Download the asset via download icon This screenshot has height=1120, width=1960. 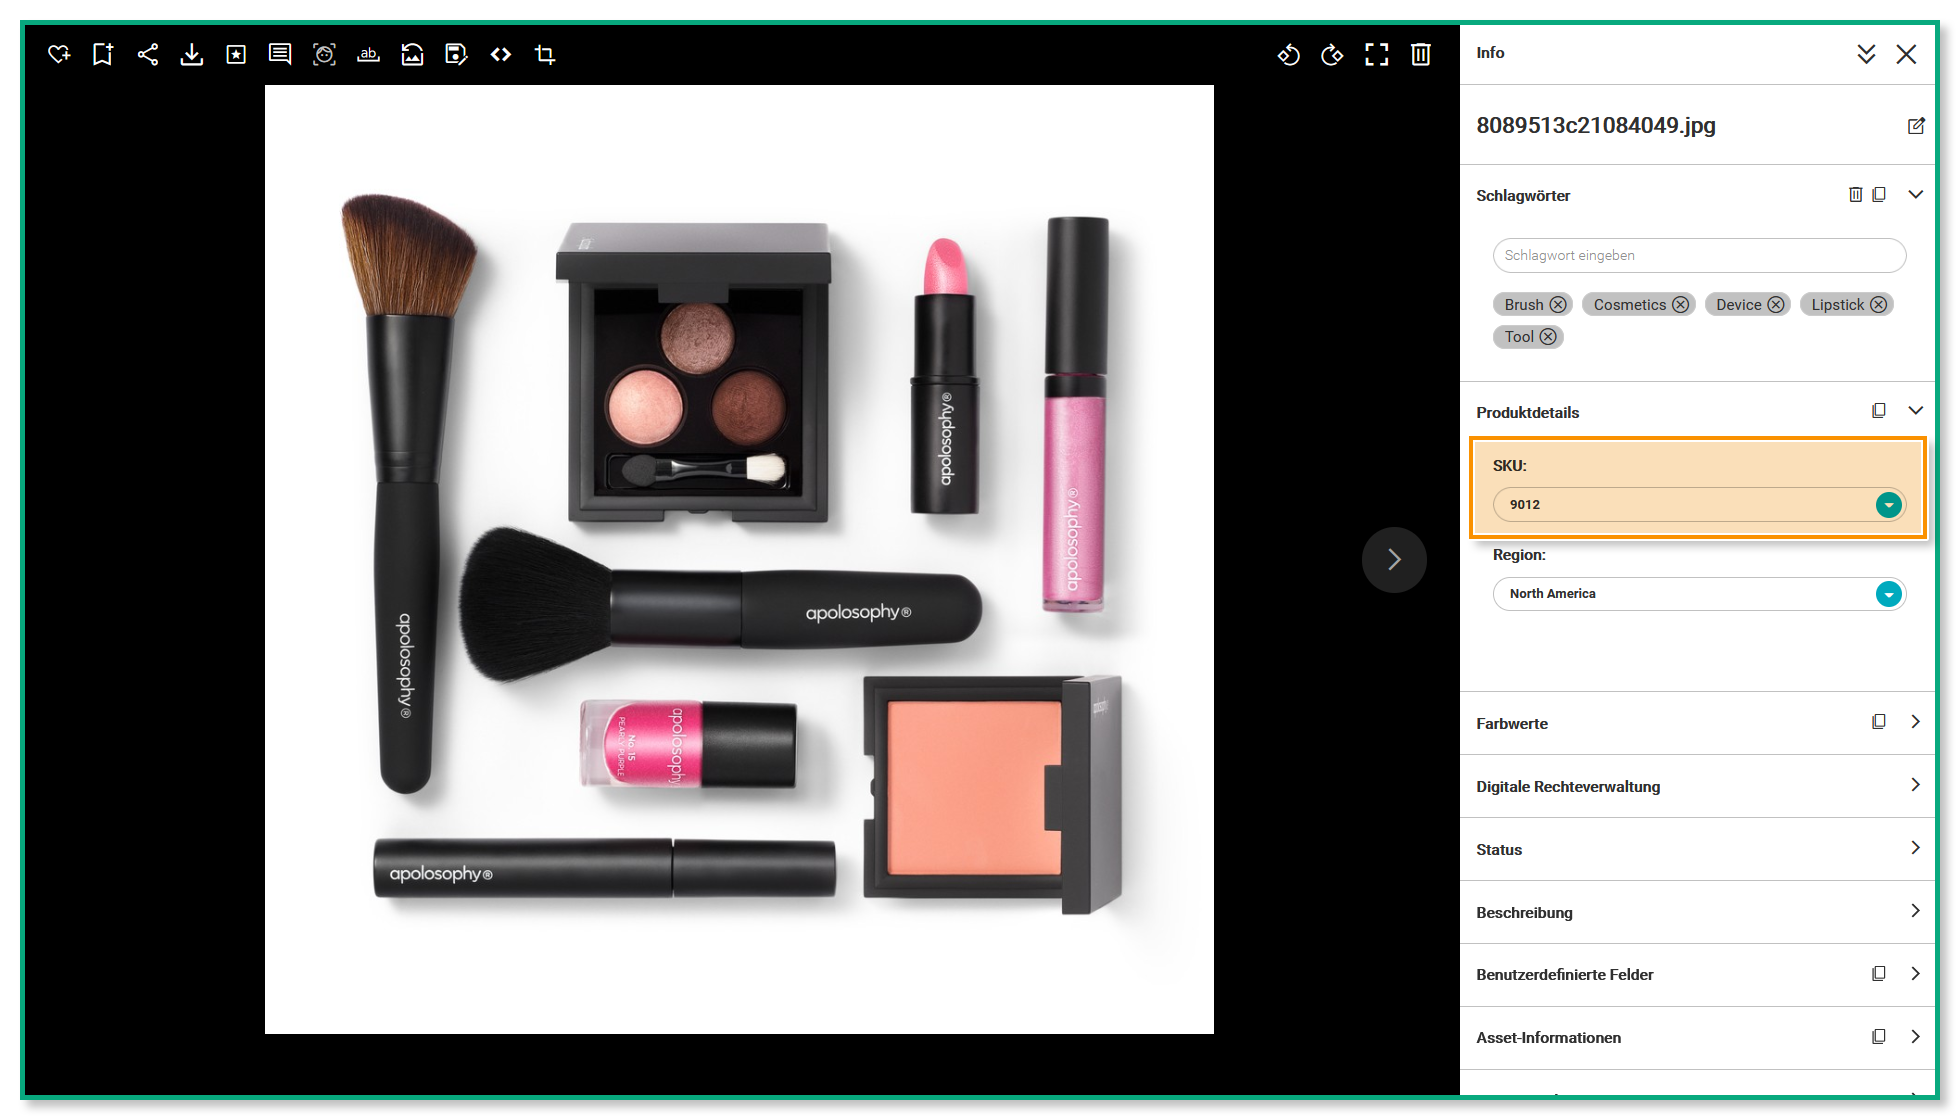[191, 54]
